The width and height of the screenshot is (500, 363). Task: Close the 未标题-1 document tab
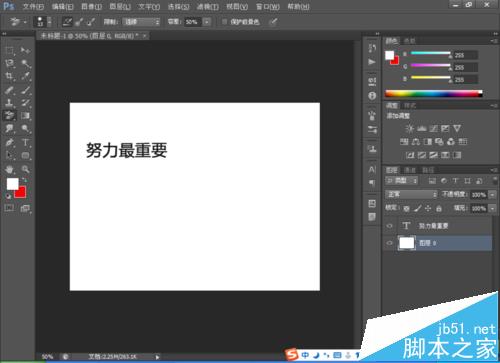point(144,36)
